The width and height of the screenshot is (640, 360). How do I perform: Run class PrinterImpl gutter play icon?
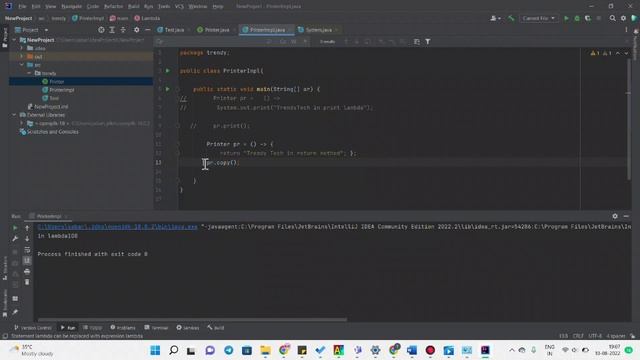click(167, 71)
